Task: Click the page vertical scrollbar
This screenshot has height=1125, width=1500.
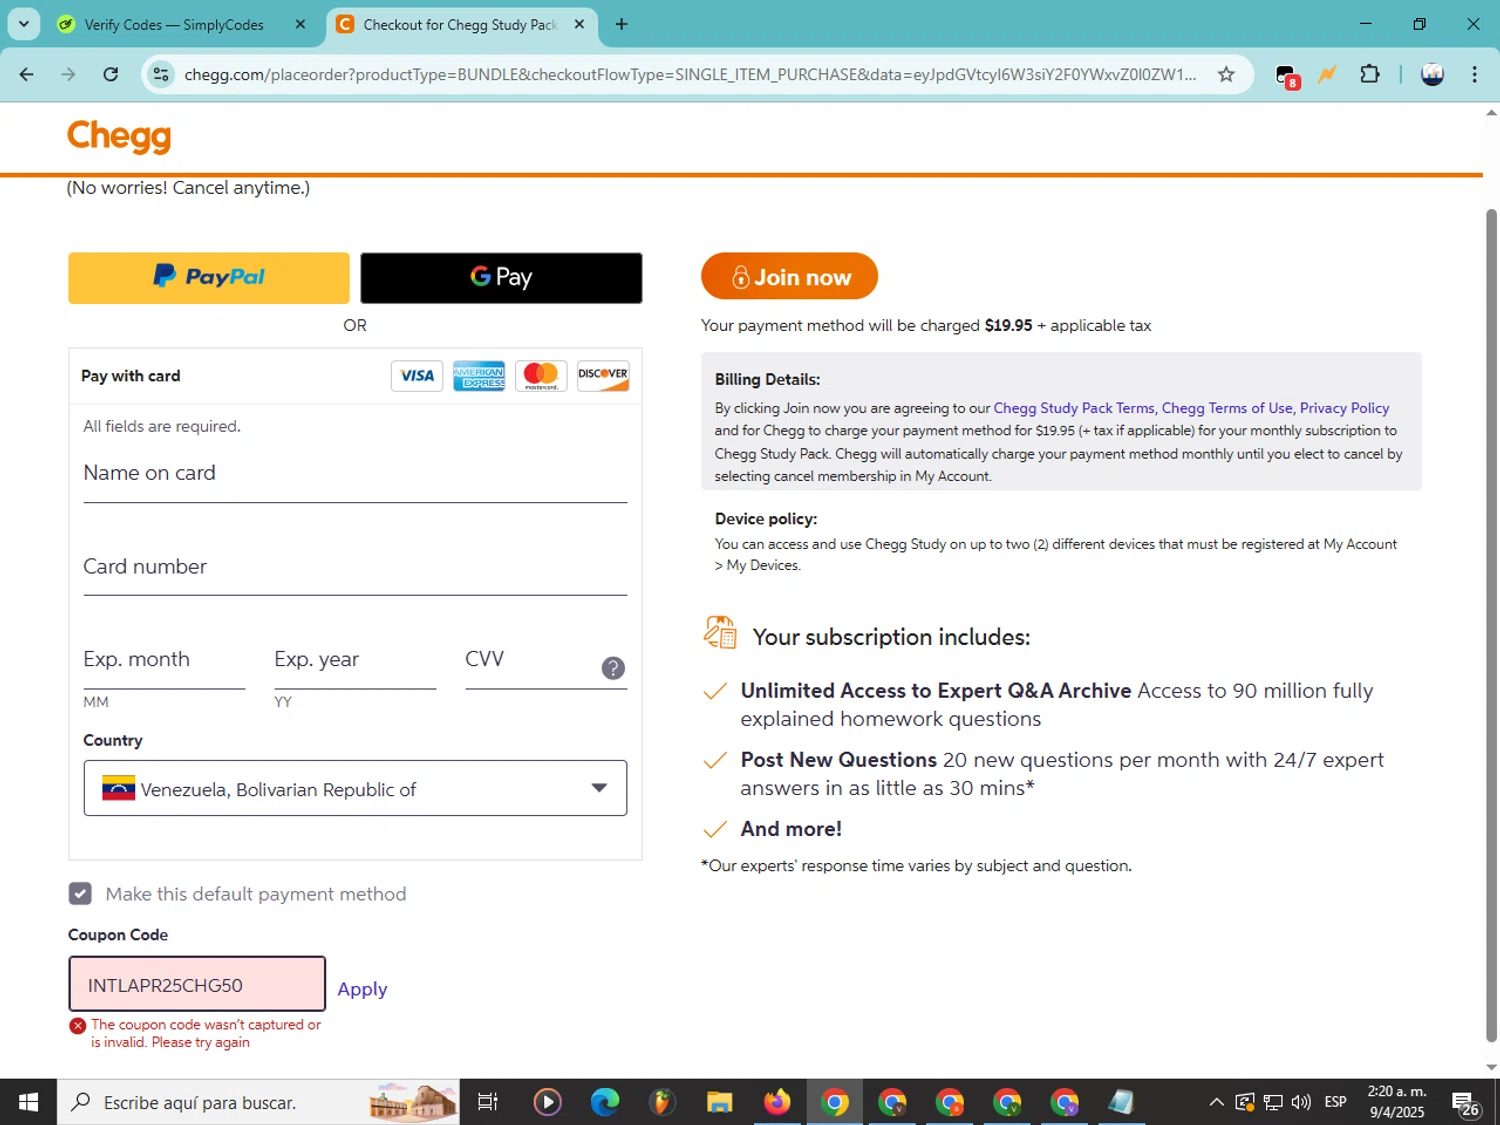Action: pyautogui.click(x=1491, y=624)
